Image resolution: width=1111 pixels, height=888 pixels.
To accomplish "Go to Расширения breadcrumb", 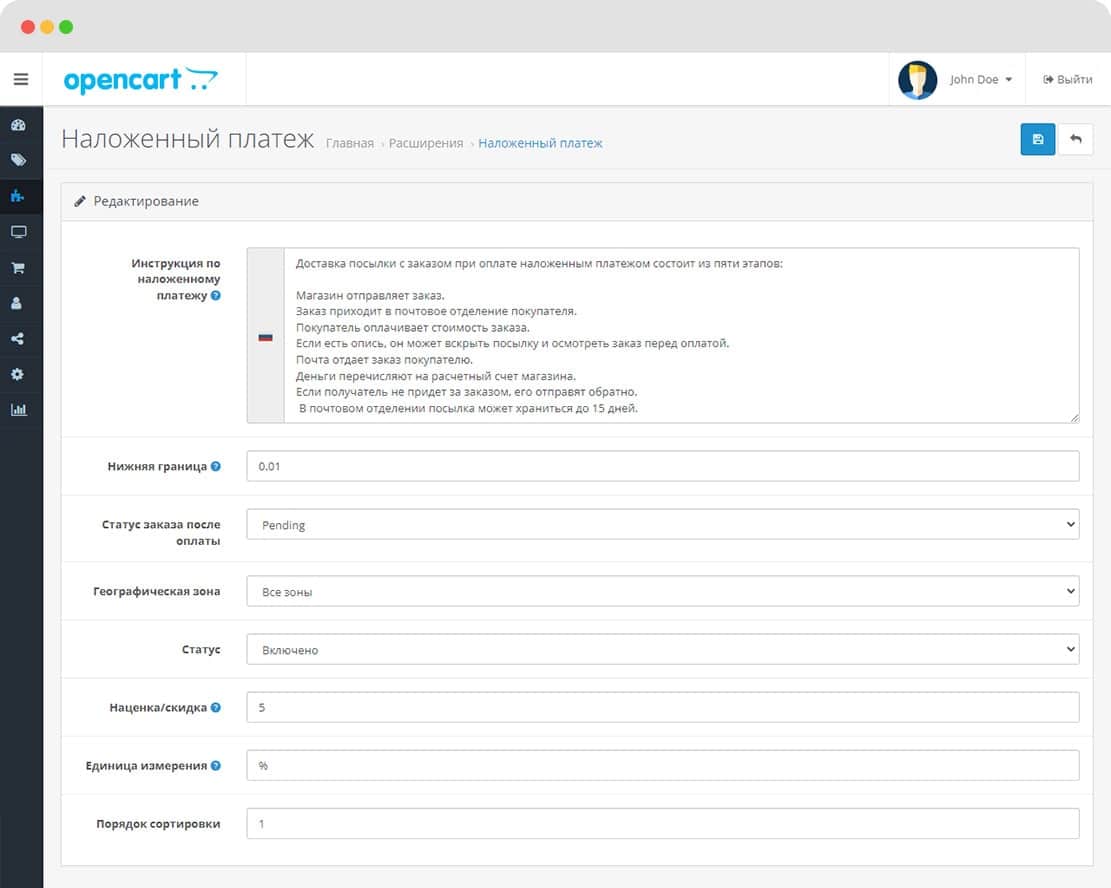I will click(x=426, y=143).
